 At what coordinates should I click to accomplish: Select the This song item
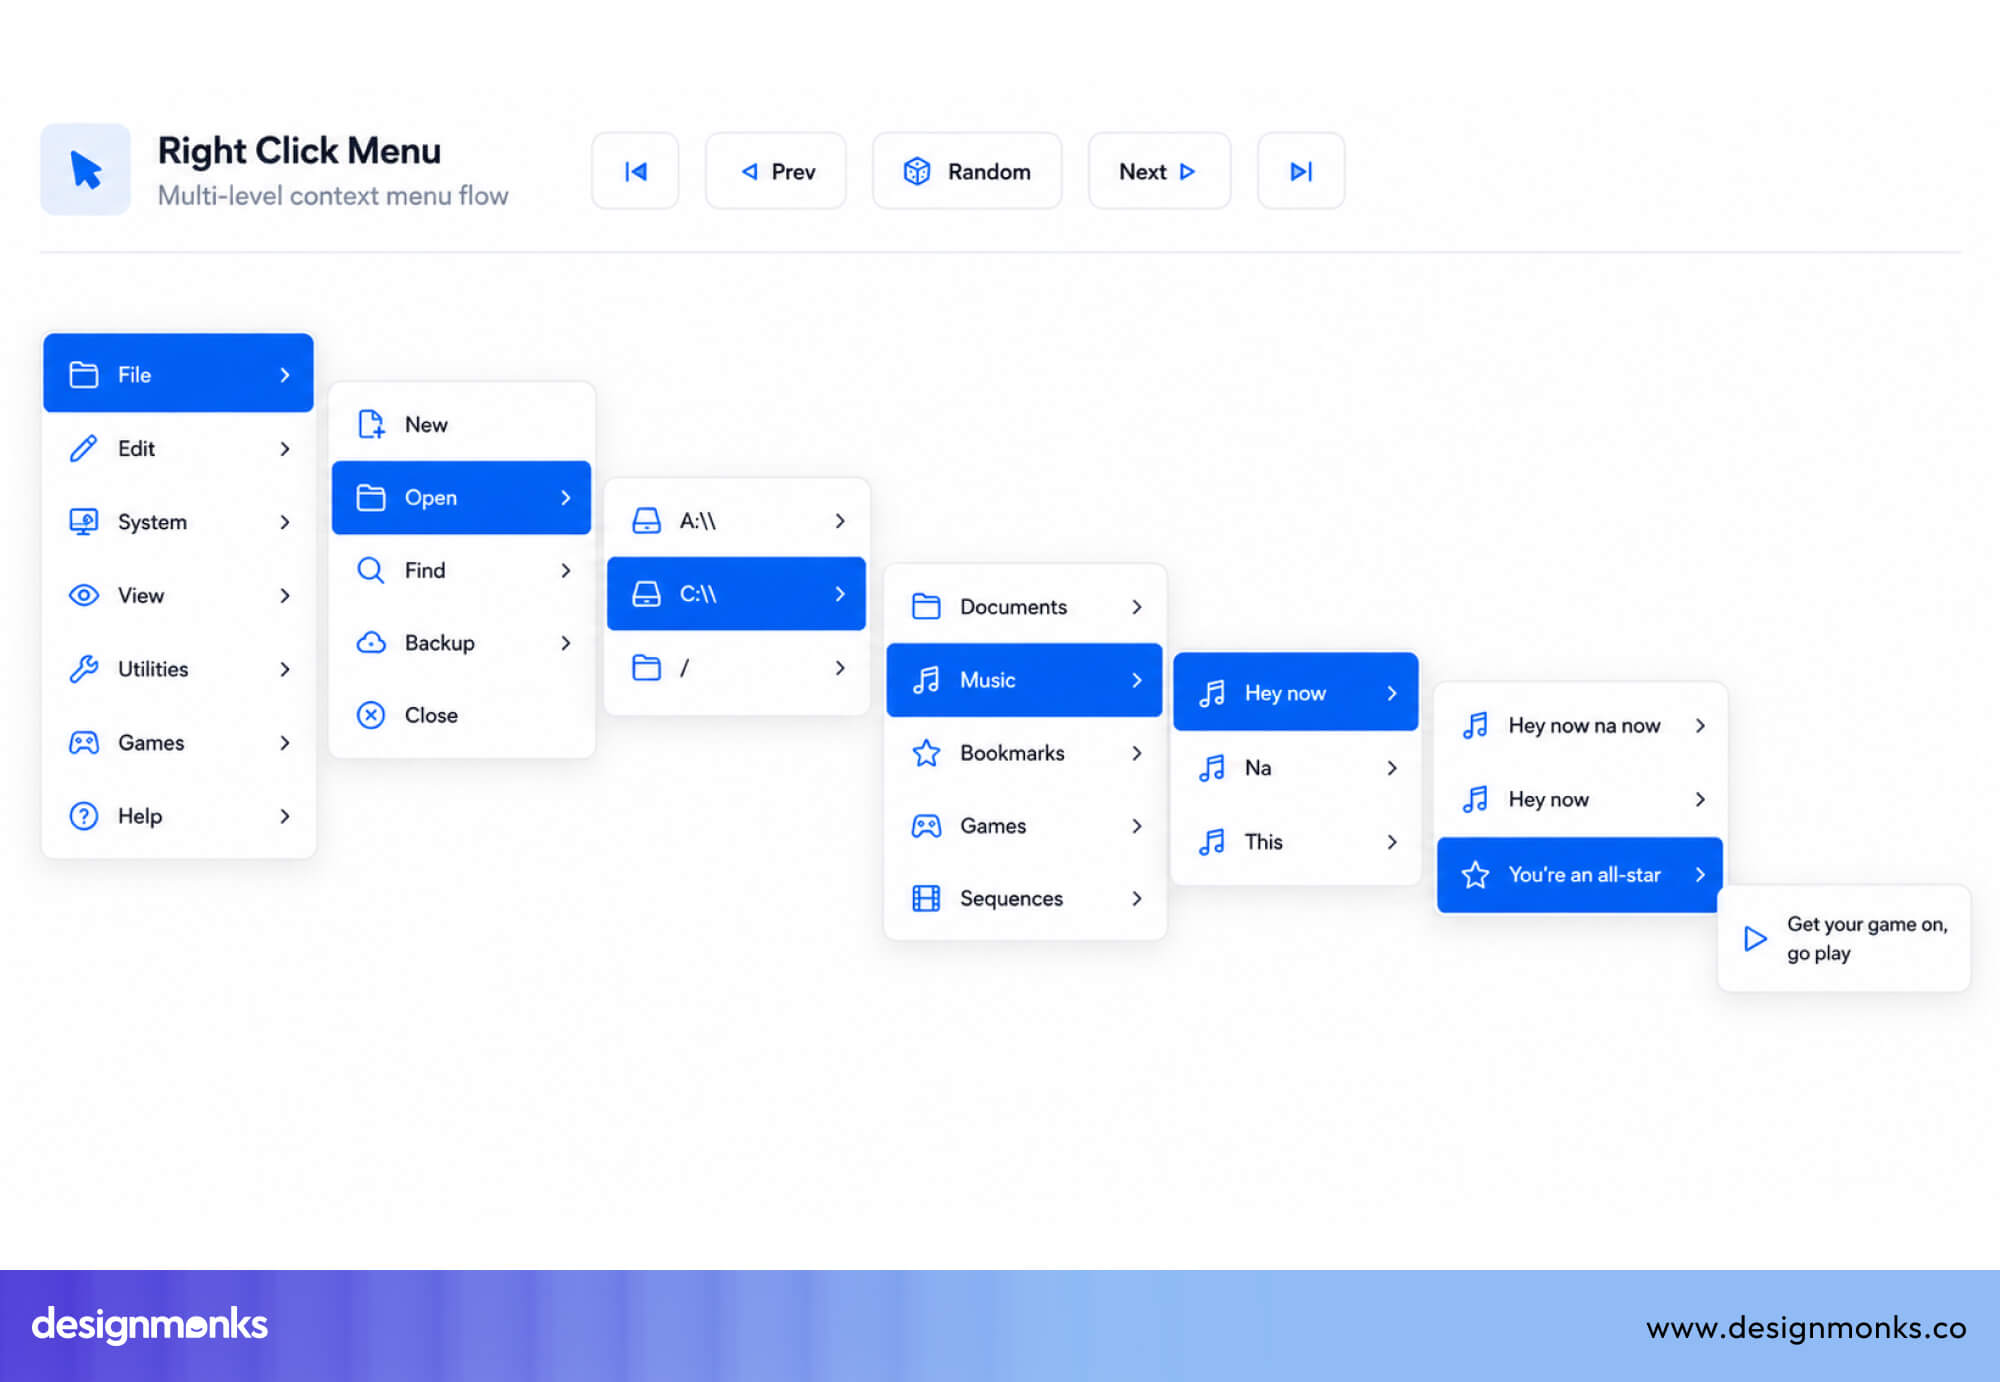(1296, 842)
